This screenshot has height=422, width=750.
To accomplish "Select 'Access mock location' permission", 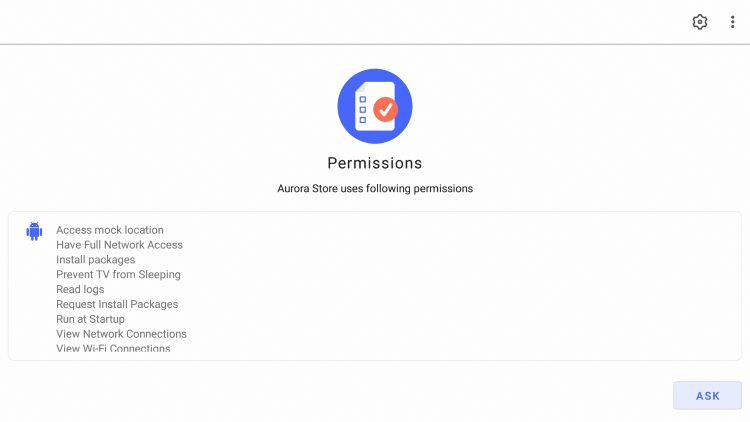I will click(x=110, y=230).
